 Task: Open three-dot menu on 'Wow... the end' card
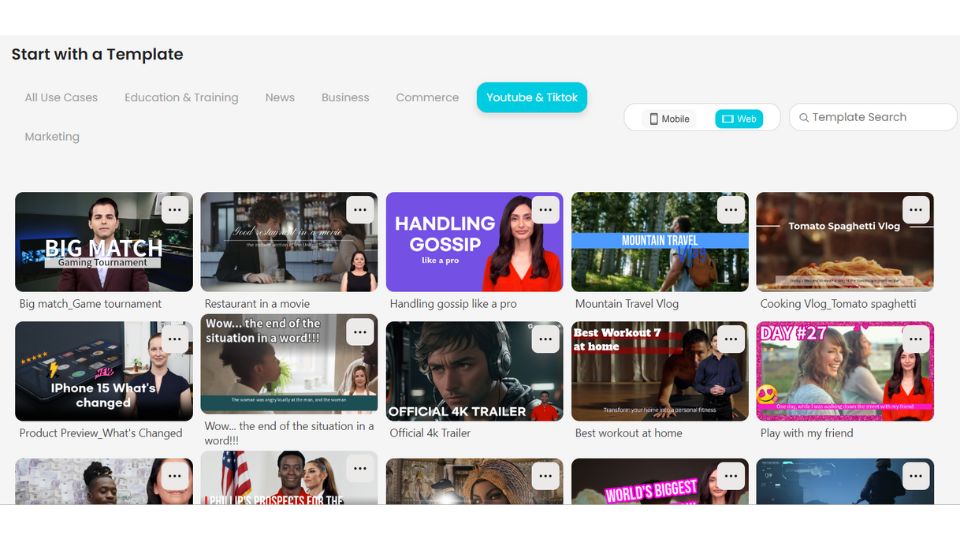pos(360,332)
